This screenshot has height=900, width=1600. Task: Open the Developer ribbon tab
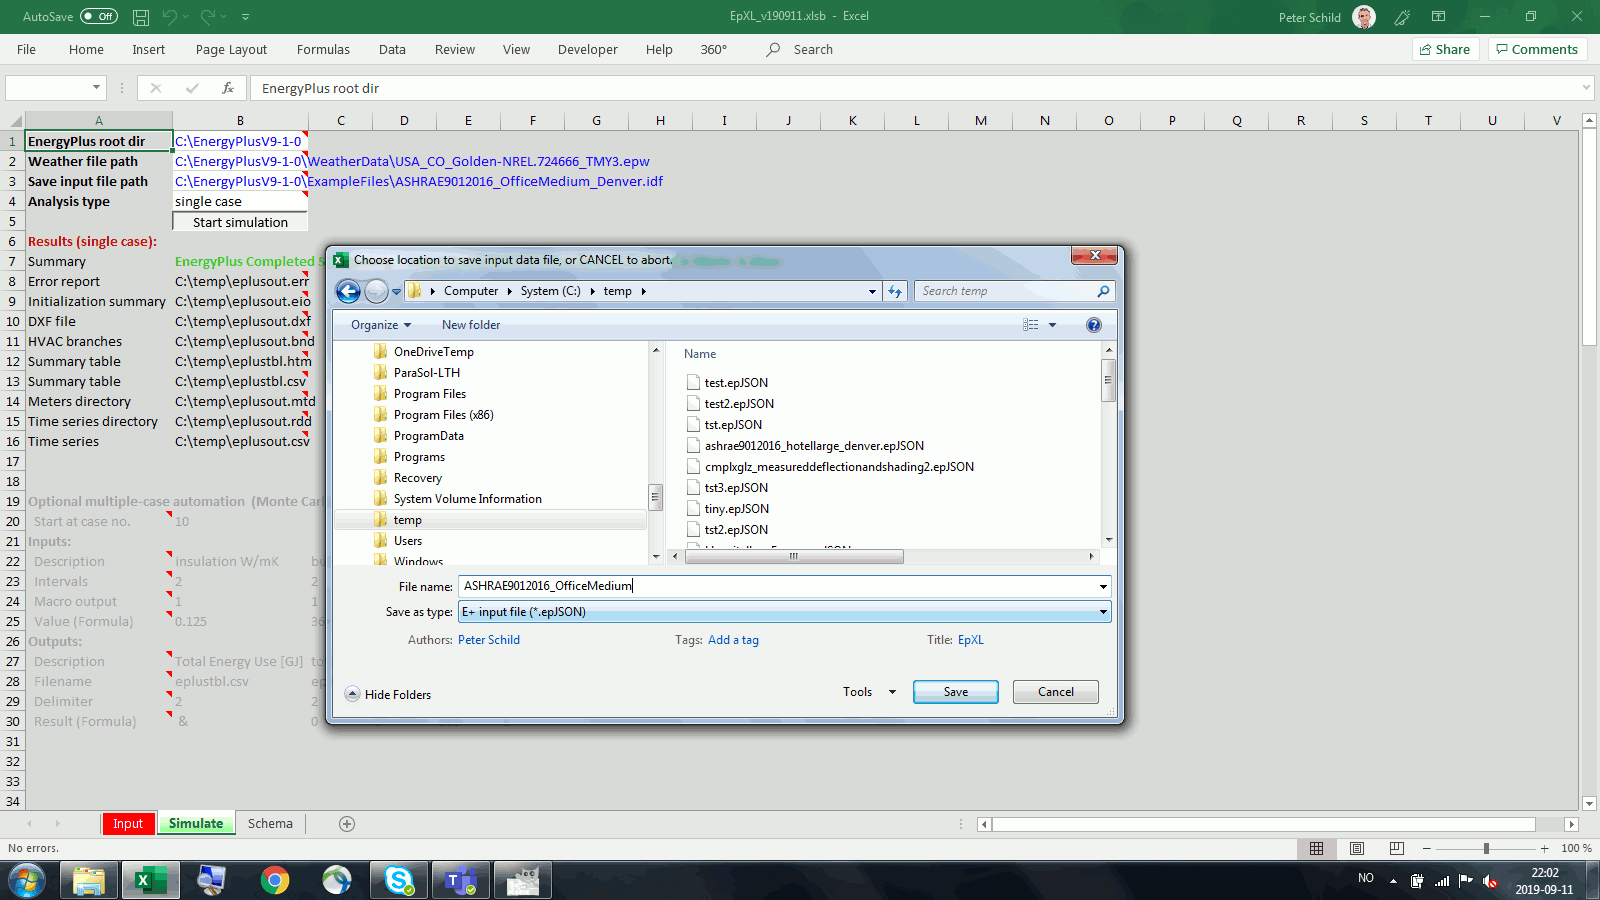pyautogui.click(x=588, y=49)
